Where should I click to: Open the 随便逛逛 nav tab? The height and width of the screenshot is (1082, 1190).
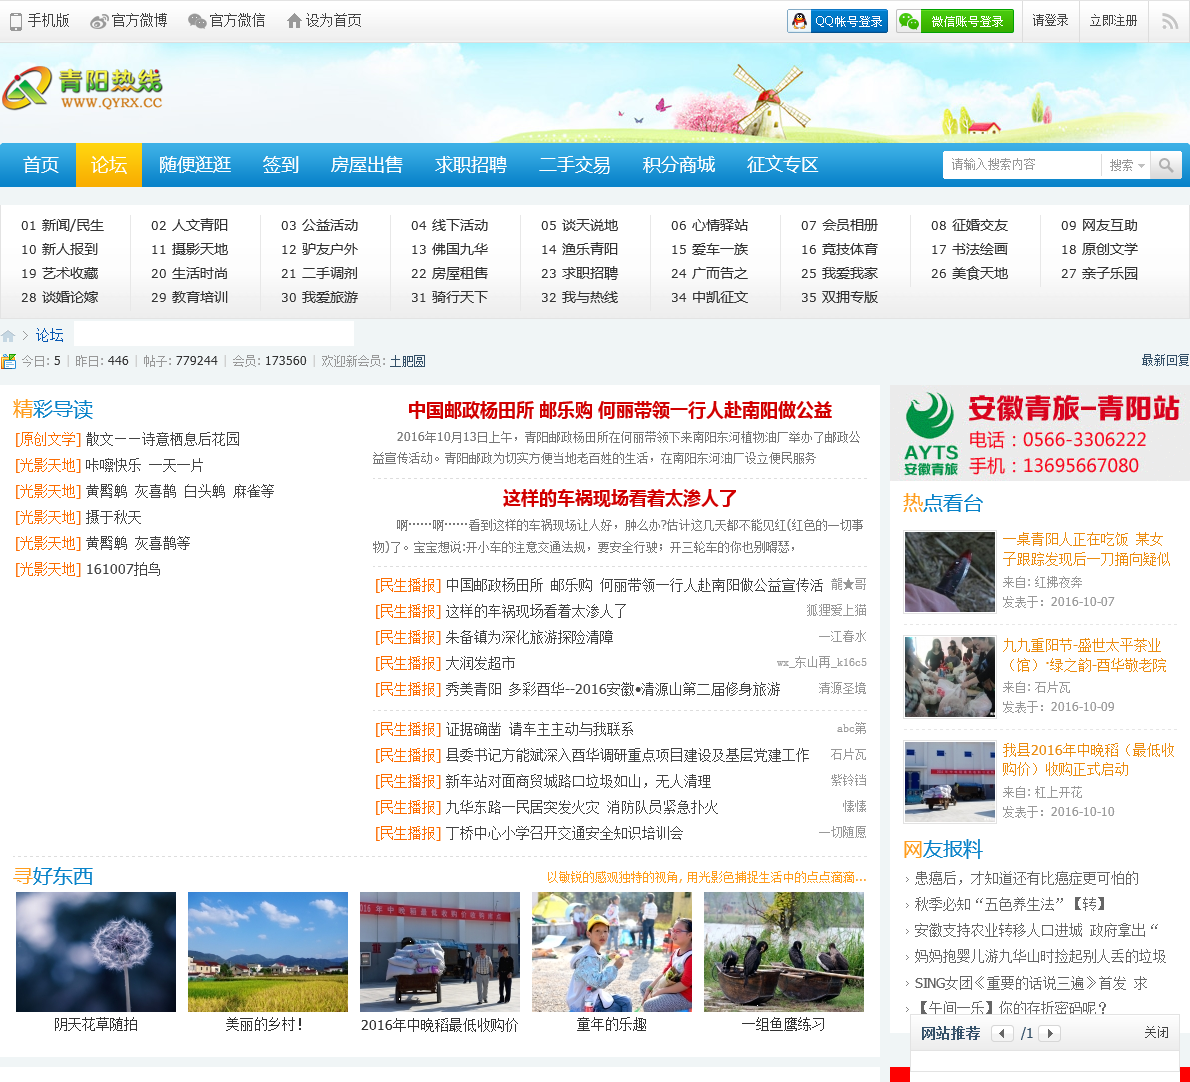point(195,165)
